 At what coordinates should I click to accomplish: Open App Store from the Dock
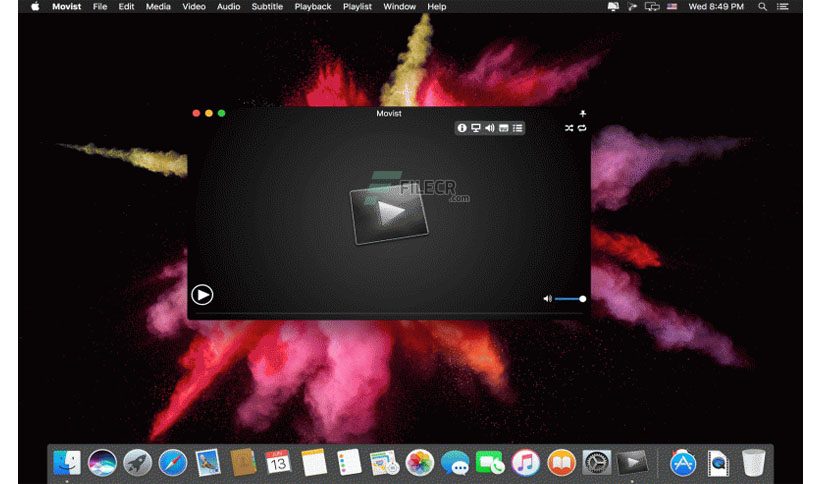click(683, 462)
